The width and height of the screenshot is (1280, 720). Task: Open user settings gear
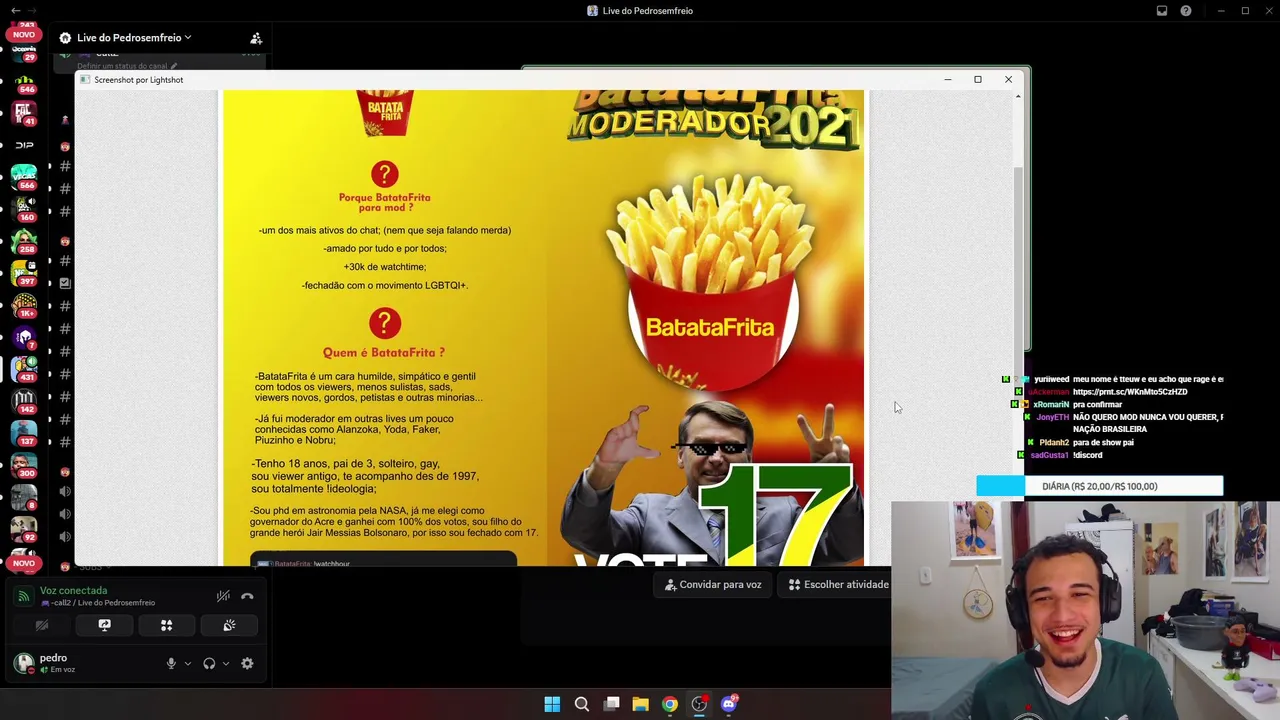(x=247, y=663)
